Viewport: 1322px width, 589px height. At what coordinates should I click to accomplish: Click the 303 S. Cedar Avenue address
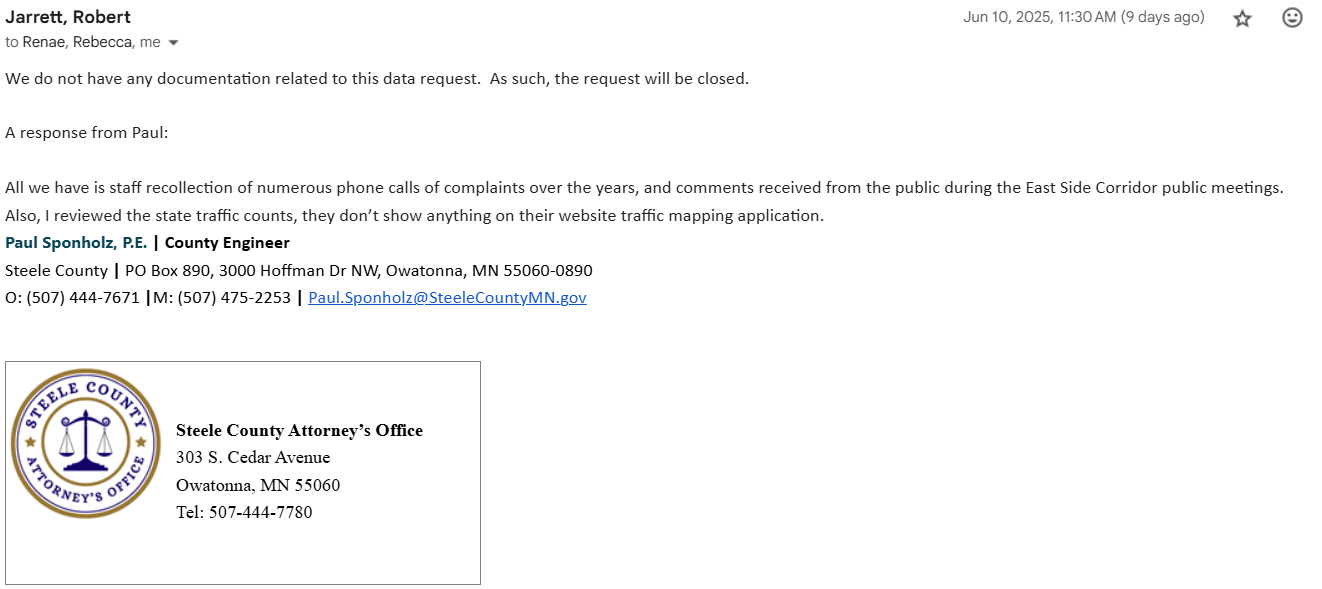[x=253, y=457]
